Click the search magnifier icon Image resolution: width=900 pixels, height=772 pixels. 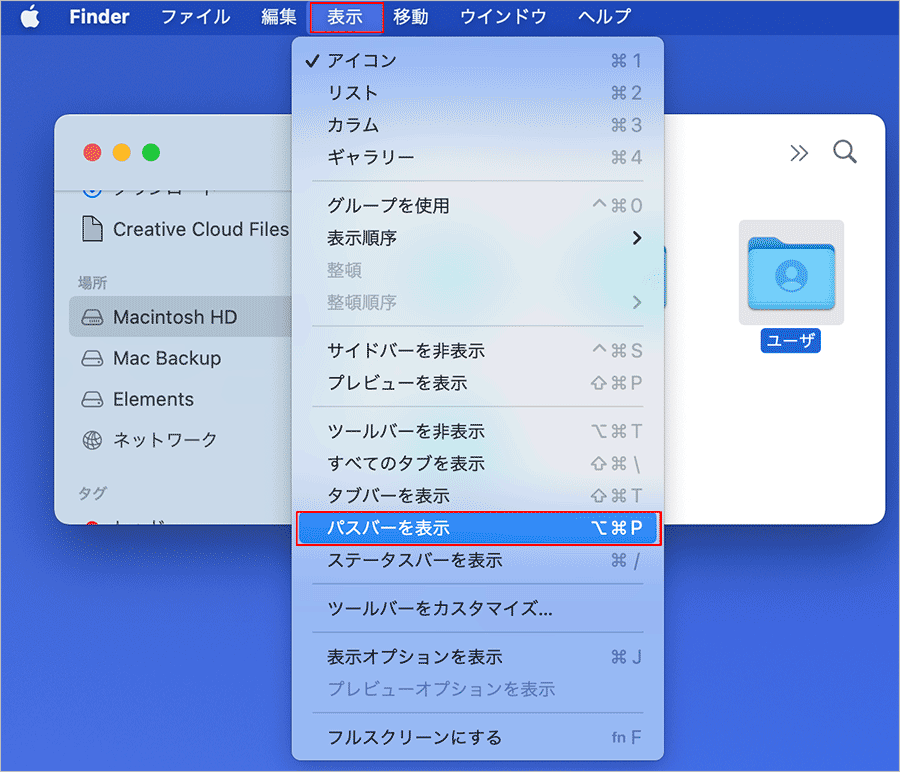pyautogui.click(x=845, y=152)
